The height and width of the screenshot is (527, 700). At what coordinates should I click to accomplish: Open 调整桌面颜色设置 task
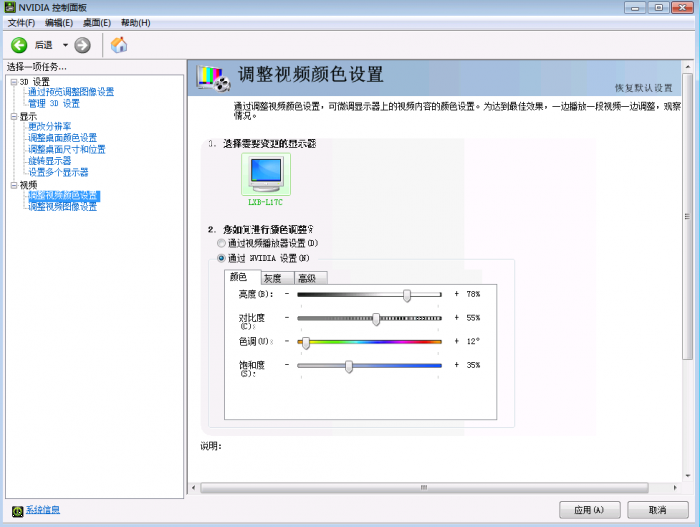coord(62,138)
